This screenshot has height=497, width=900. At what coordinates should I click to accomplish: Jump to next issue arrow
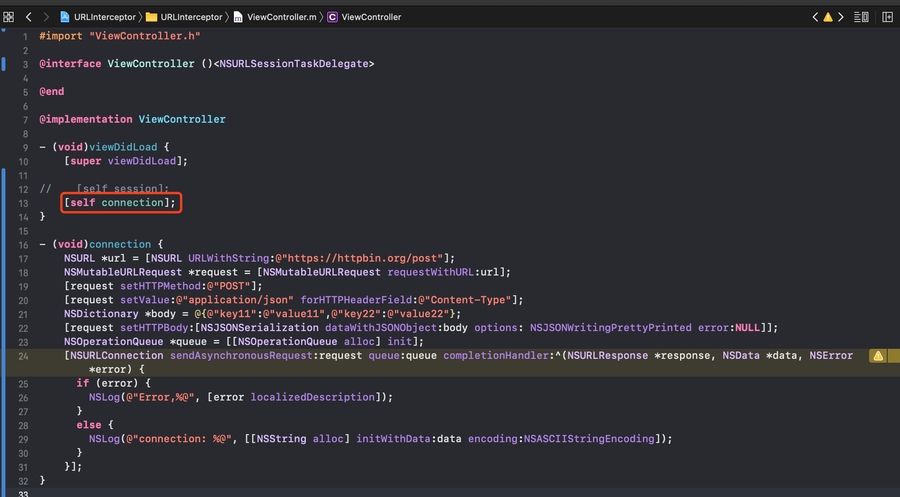click(842, 17)
